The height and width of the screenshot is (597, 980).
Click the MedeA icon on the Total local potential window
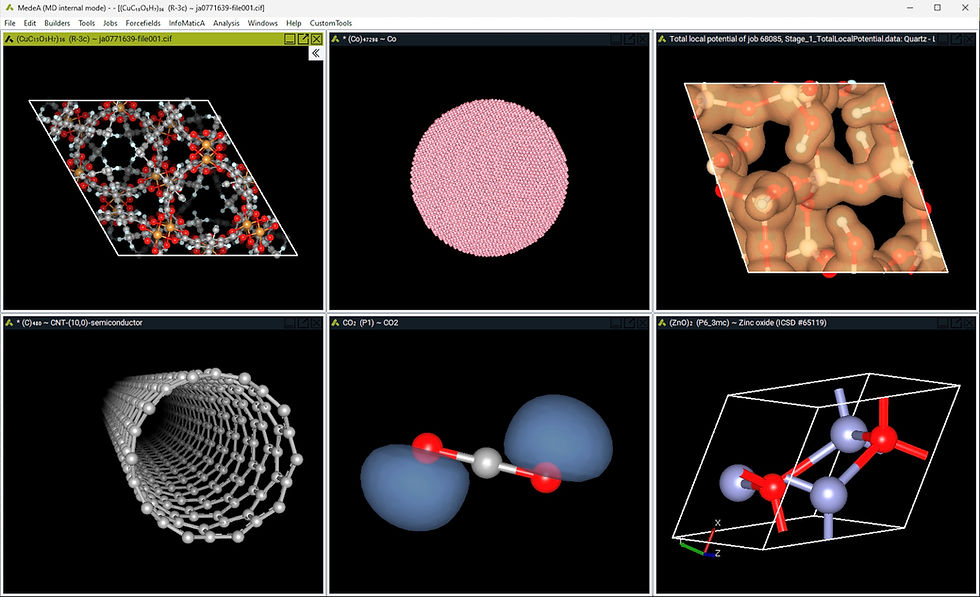[660, 38]
